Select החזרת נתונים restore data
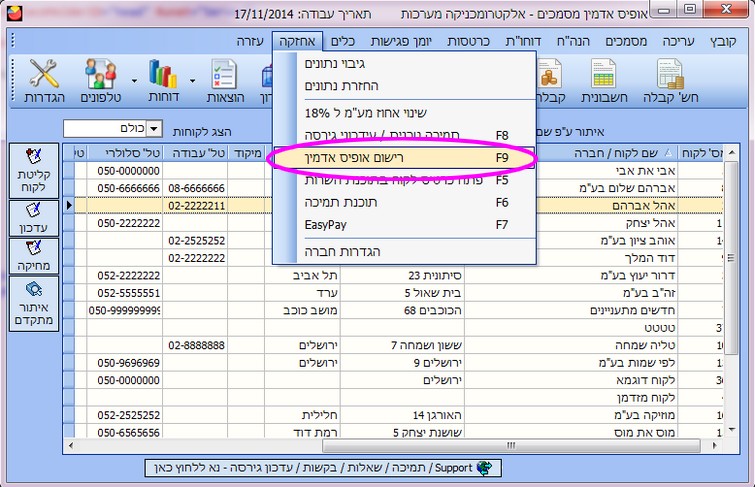755x487 pixels. pos(404,86)
